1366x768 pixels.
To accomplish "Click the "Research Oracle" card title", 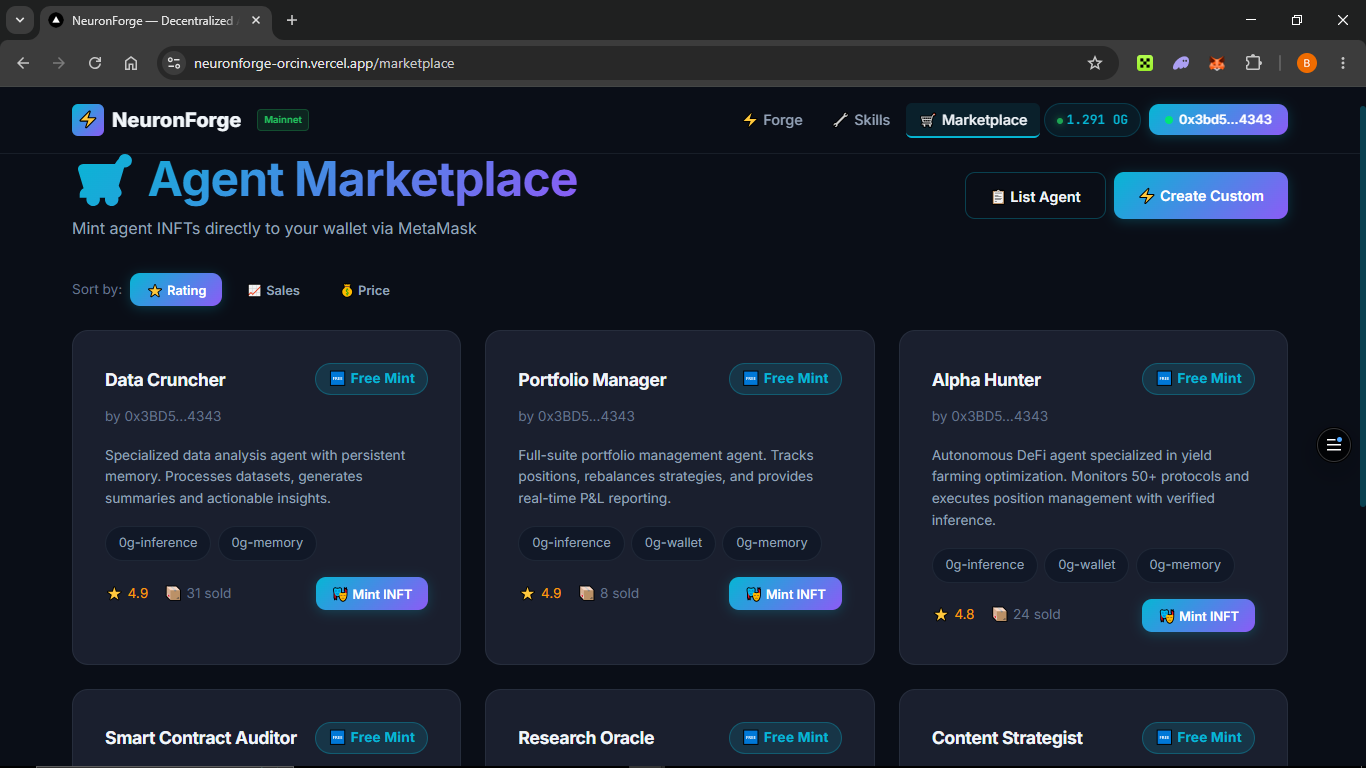I will (x=586, y=738).
